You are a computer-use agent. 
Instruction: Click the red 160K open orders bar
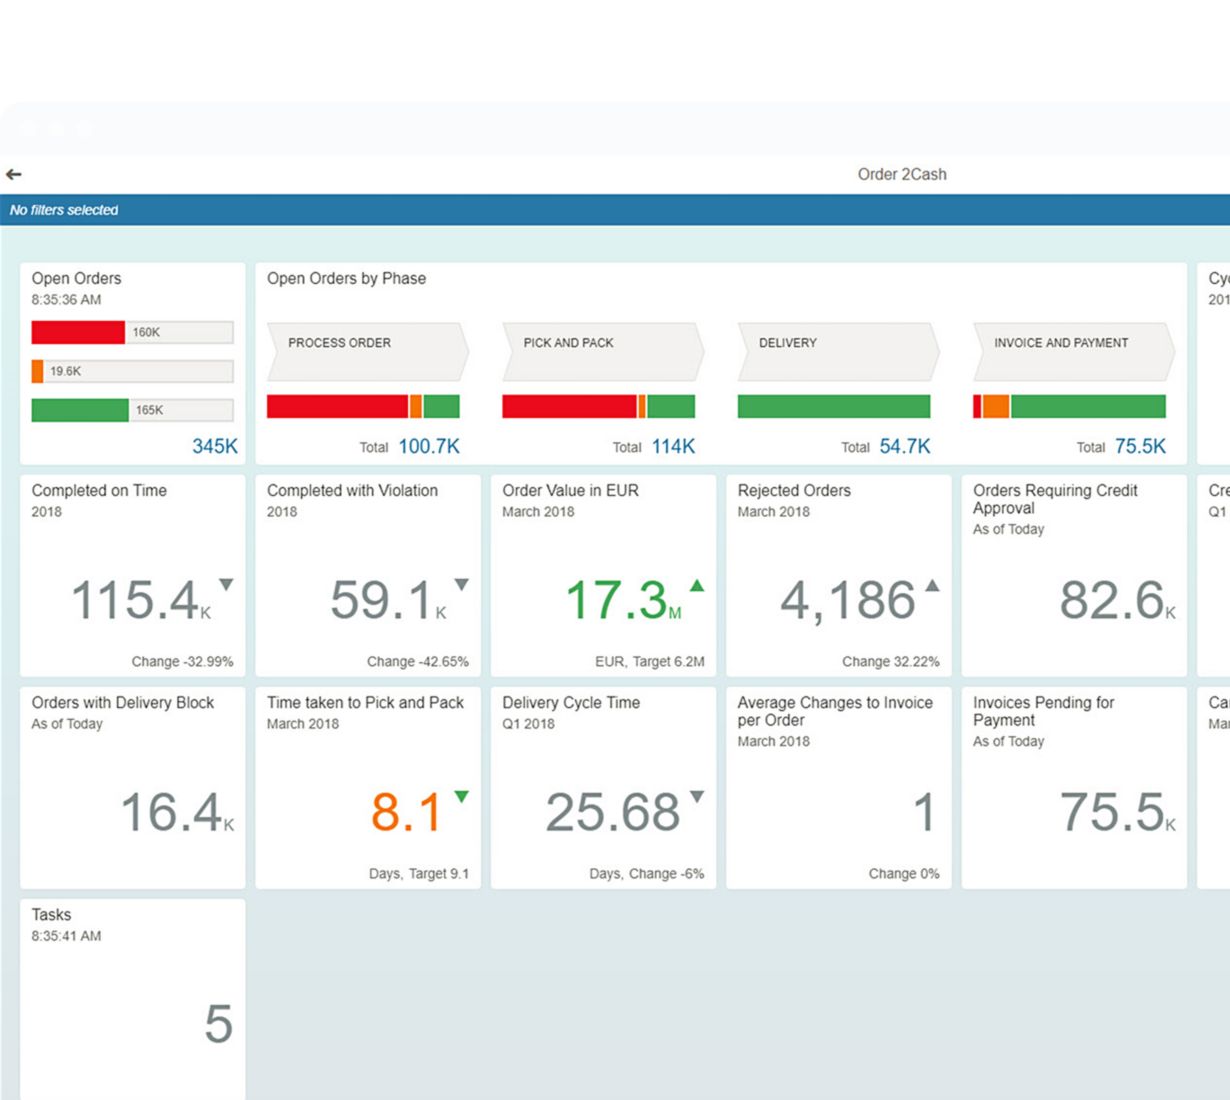78,332
